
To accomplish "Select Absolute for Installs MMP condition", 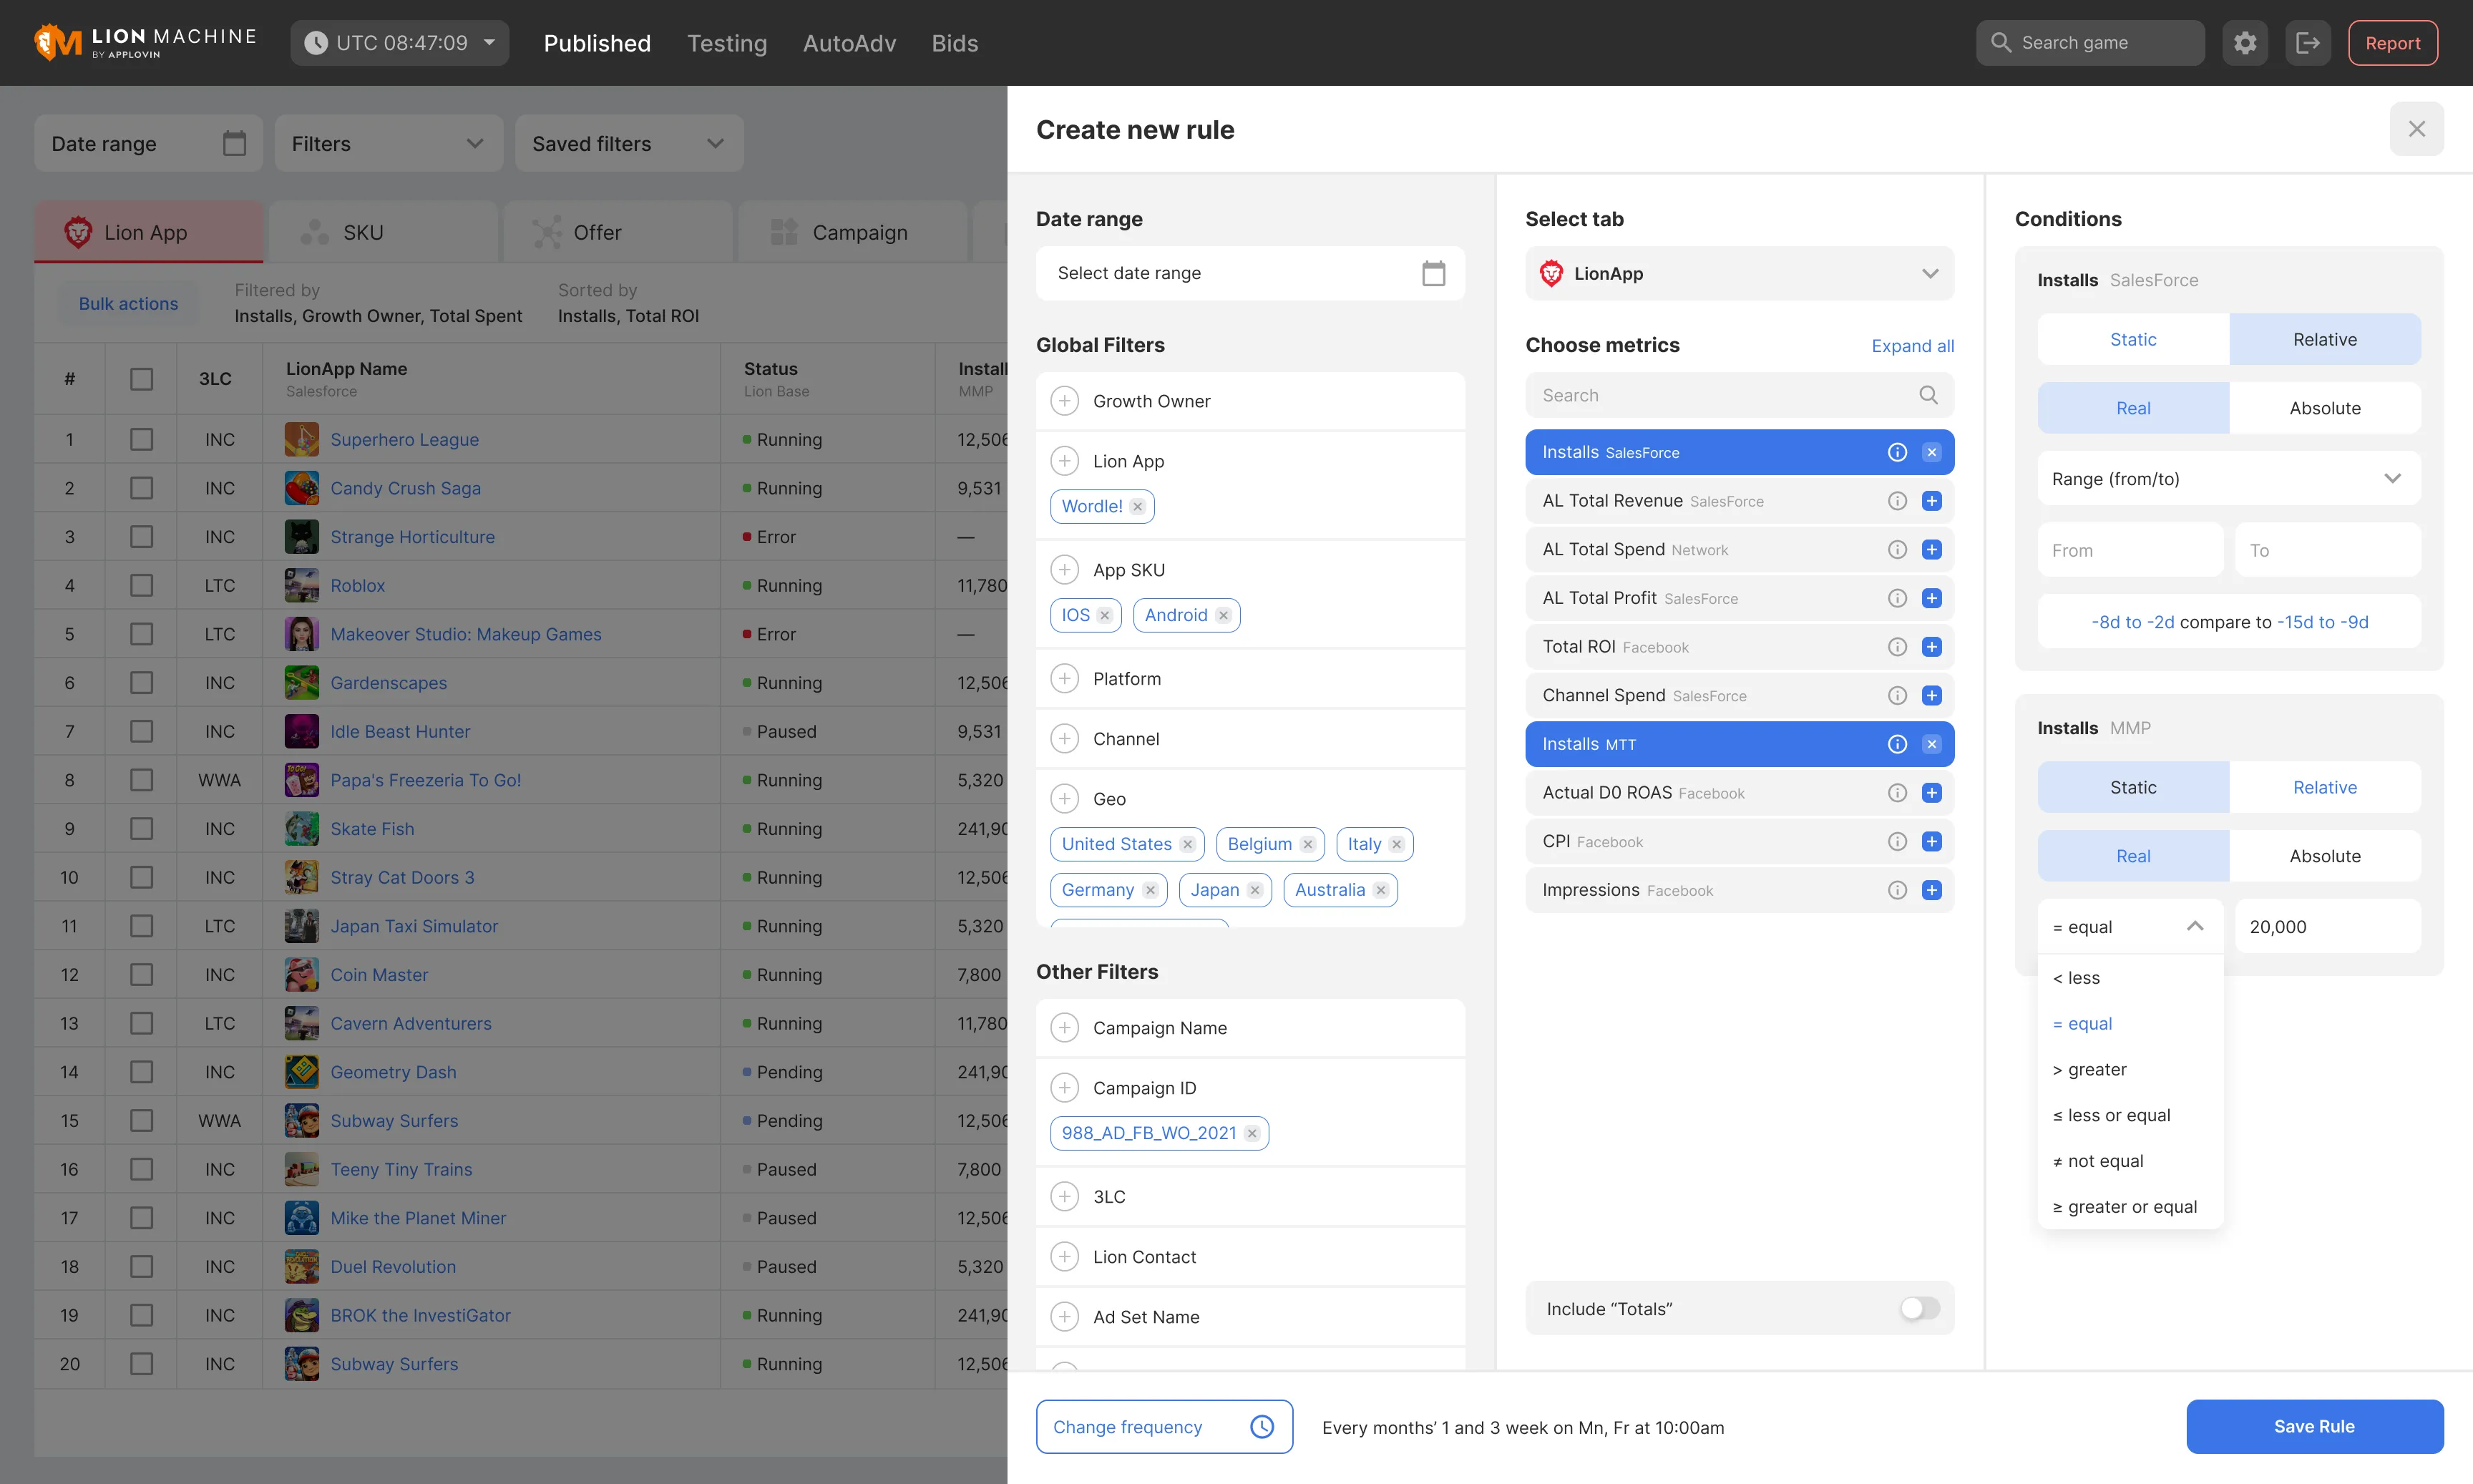I will point(2325,856).
